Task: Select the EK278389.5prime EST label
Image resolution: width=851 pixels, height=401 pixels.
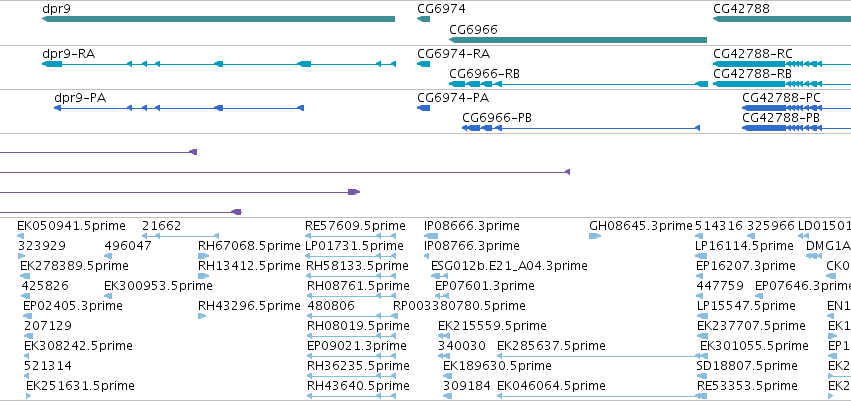Action: point(74,266)
